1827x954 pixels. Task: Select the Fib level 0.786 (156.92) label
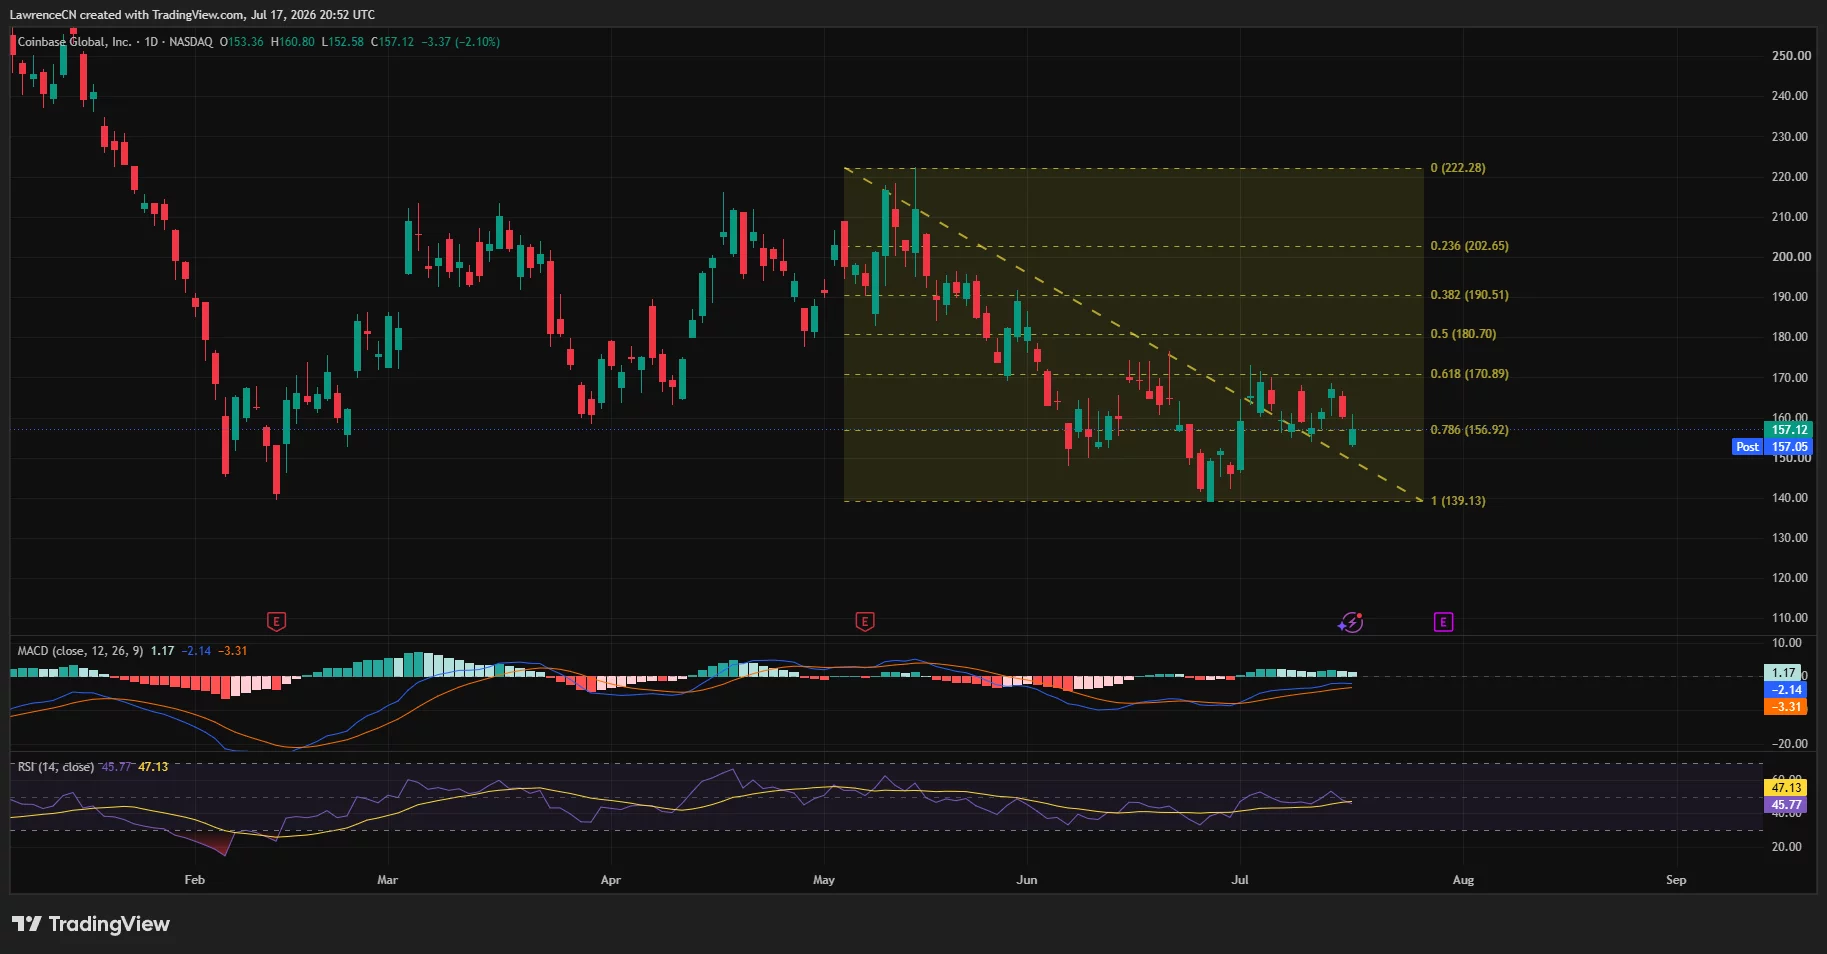click(1469, 430)
